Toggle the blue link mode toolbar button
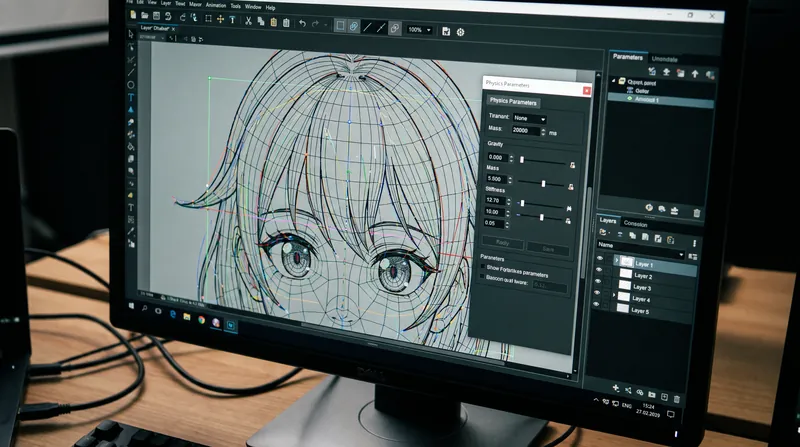 354,27
